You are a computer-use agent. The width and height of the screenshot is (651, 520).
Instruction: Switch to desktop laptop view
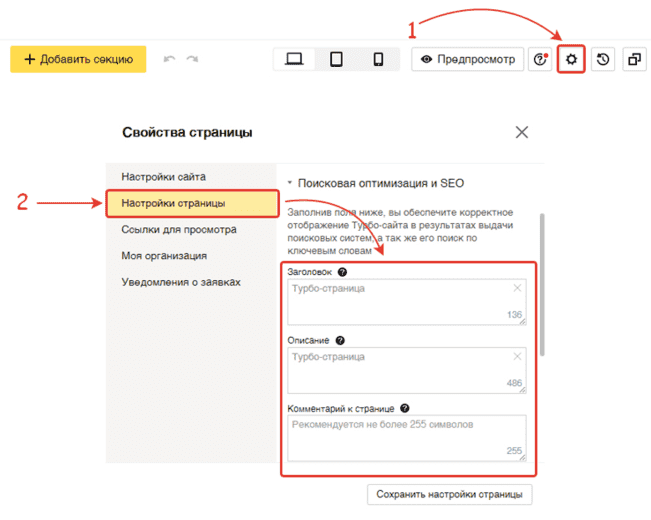[294, 59]
